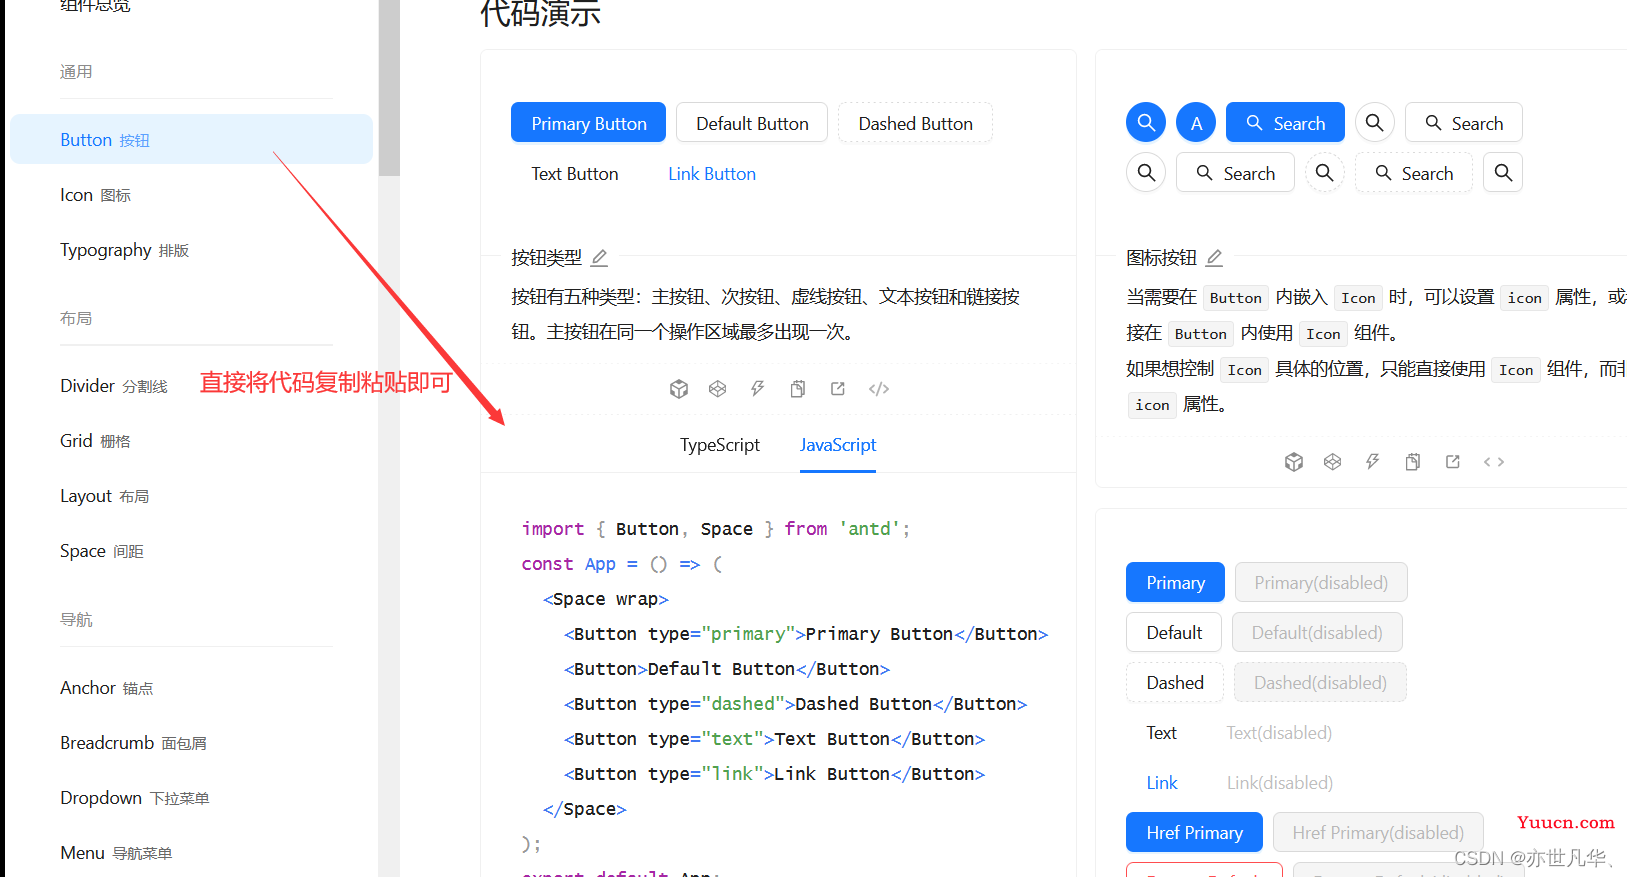Switch to the TypeScript code tab
1627x877 pixels.
coord(720,445)
